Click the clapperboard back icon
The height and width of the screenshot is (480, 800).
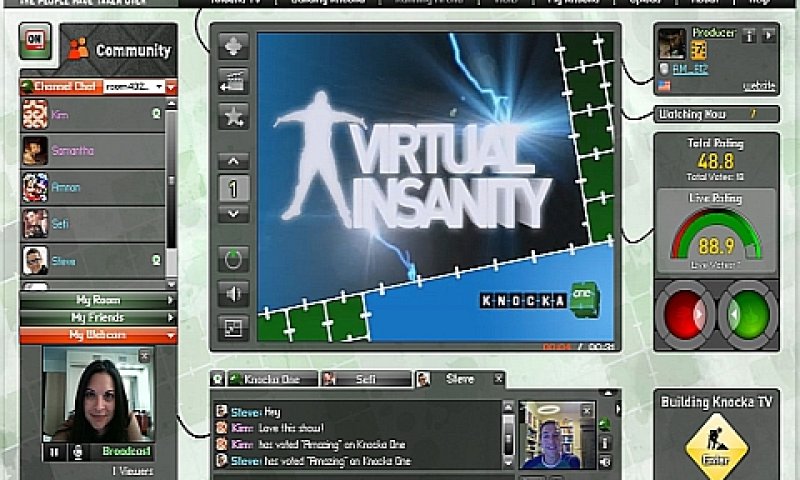(x=233, y=82)
